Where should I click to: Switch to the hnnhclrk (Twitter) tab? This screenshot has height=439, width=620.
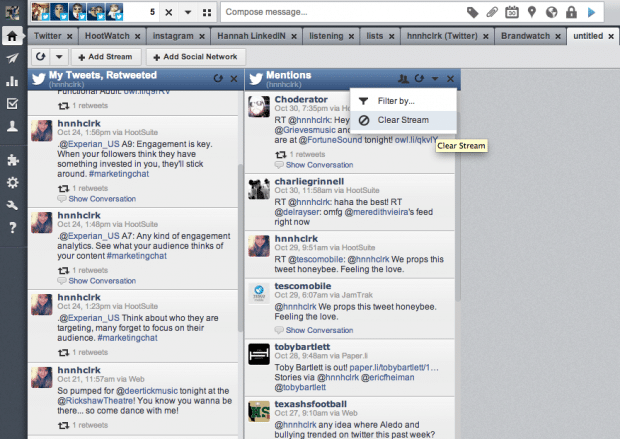pos(442,36)
